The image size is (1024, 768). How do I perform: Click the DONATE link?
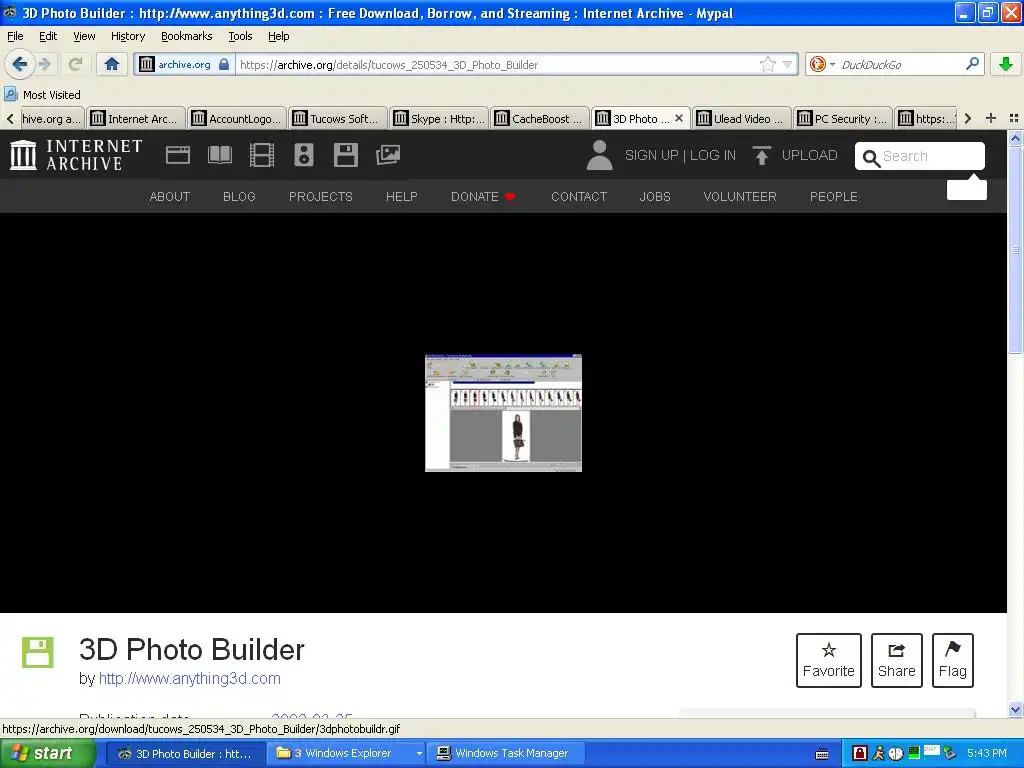click(x=483, y=197)
